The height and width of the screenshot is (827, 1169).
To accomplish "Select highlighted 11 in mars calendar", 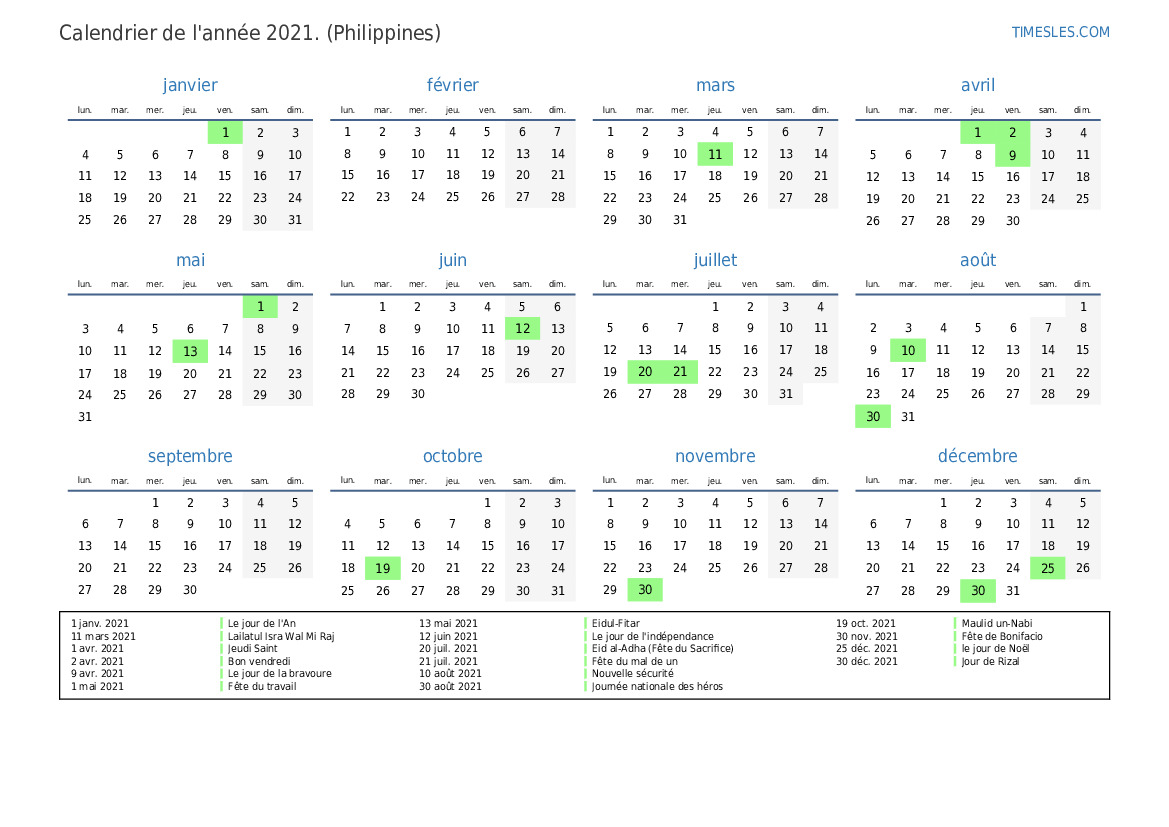I will pyautogui.click(x=715, y=154).
